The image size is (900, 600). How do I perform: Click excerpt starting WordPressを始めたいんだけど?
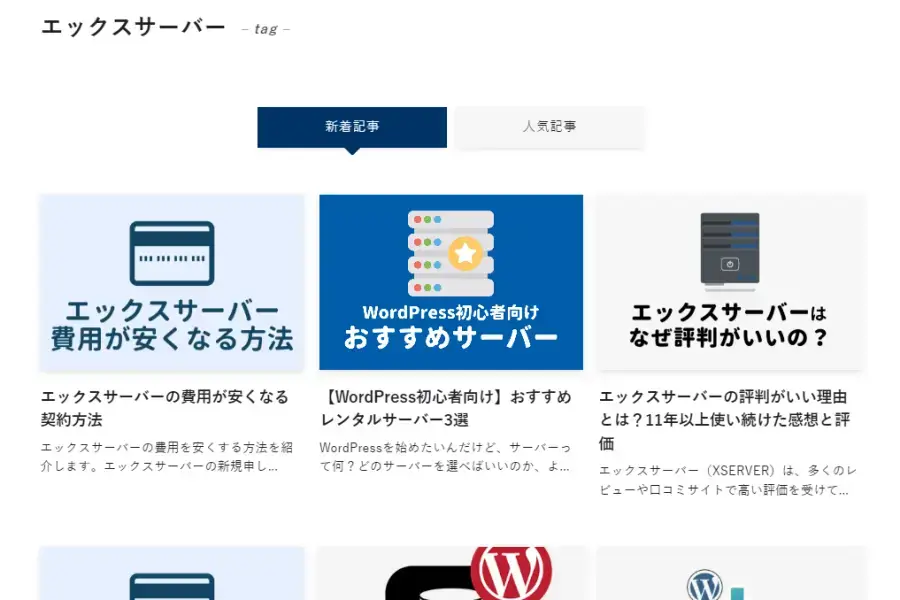(445, 456)
